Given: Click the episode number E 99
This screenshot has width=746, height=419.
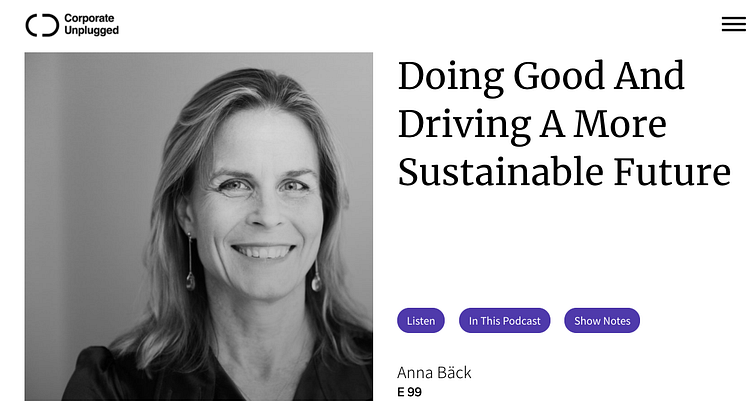Looking at the screenshot, I should point(409,392).
